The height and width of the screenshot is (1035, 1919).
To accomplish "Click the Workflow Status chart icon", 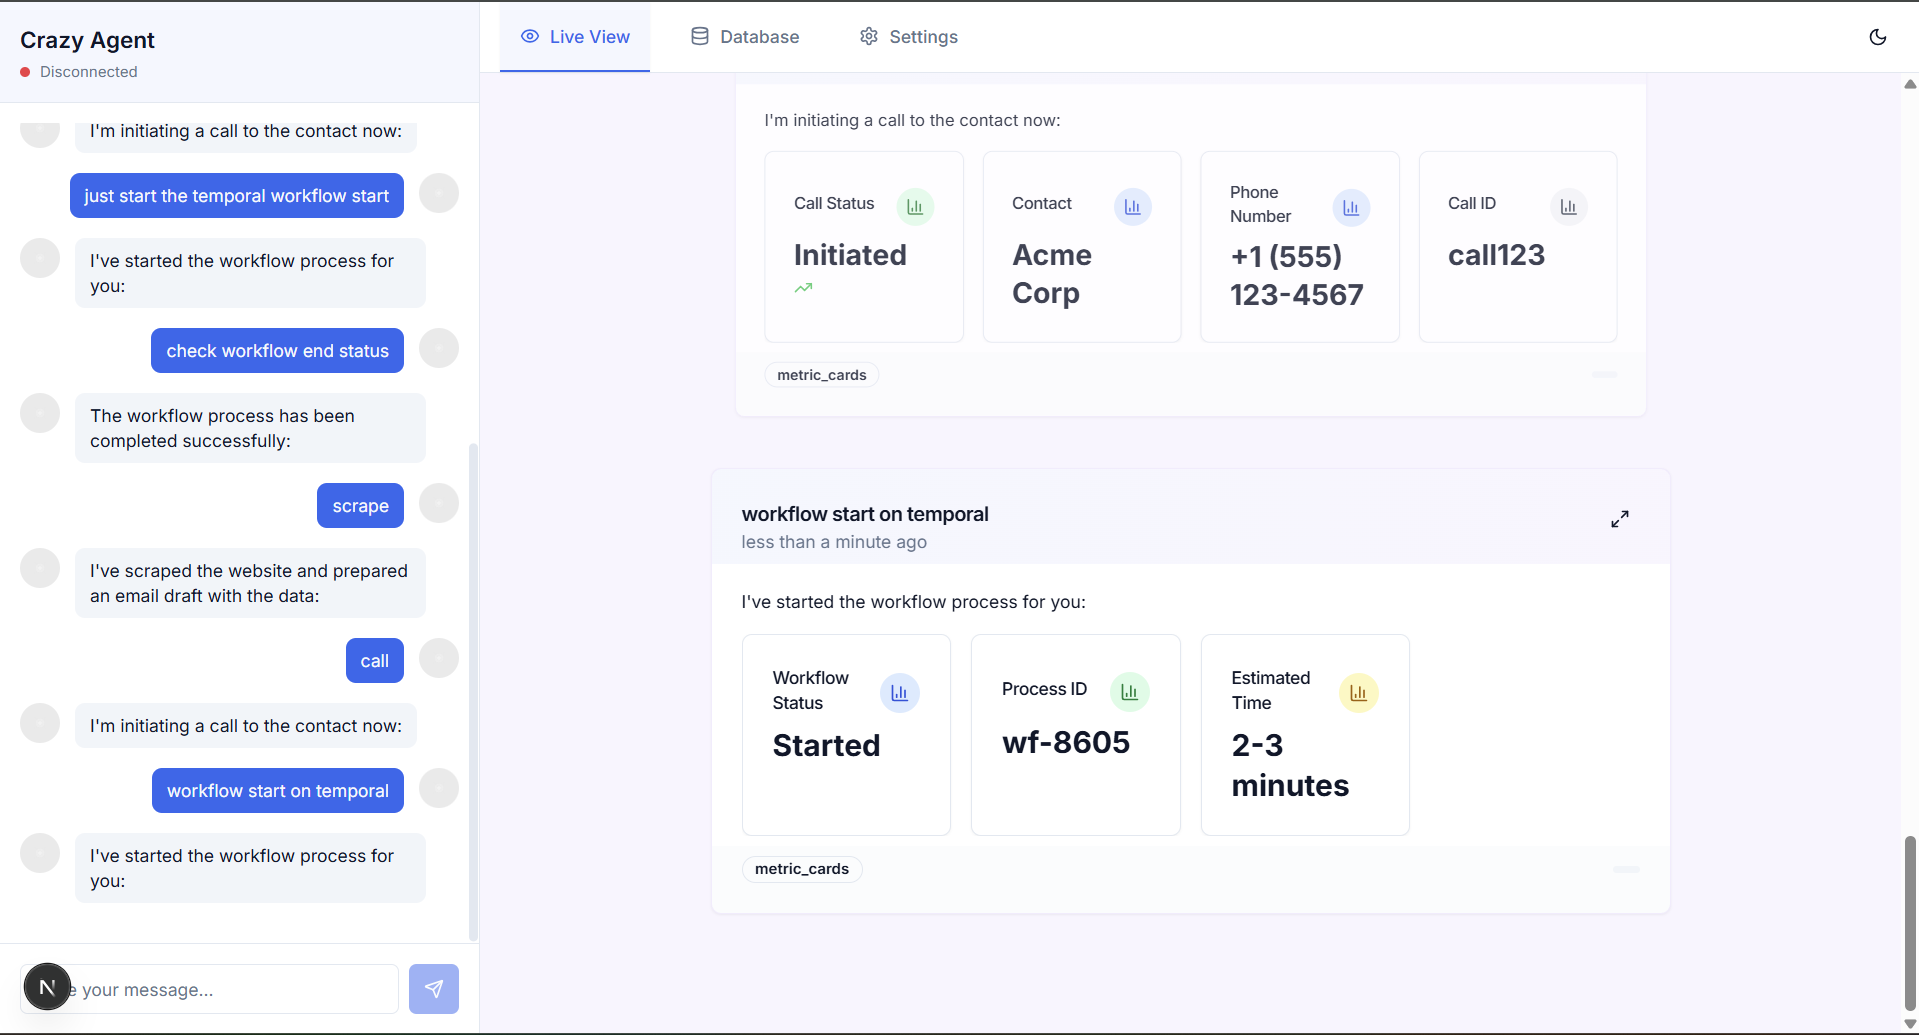I will [900, 692].
